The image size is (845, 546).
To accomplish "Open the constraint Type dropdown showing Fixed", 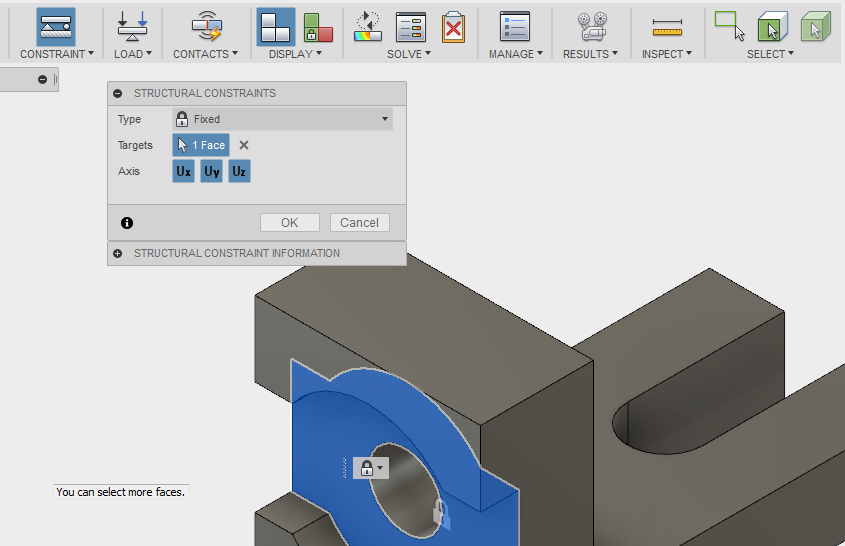I will [x=282, y=119].
